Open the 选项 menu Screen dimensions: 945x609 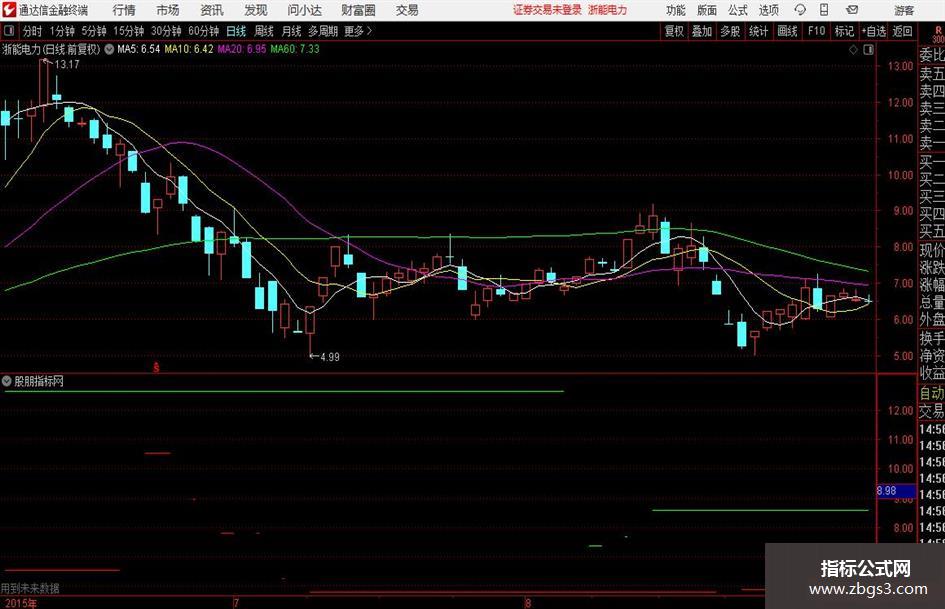768,10
